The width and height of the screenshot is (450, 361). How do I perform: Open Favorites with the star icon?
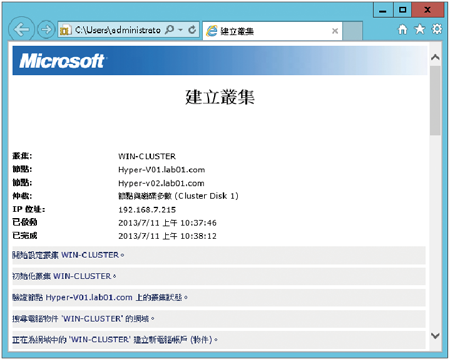click(420, 29)
